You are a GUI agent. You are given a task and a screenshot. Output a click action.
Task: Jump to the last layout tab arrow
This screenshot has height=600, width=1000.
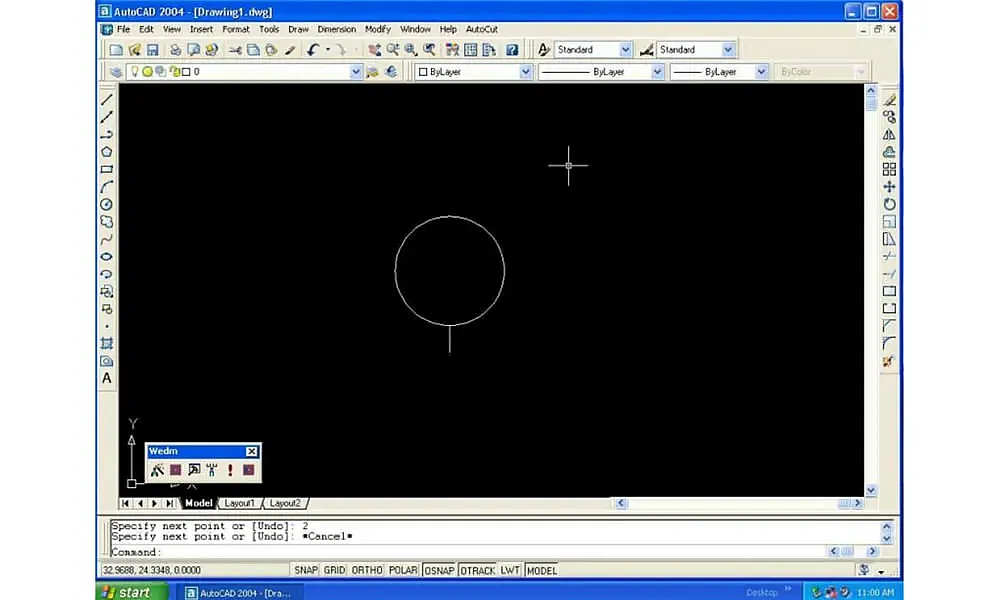pyautogui.click(x=170, y=503)
